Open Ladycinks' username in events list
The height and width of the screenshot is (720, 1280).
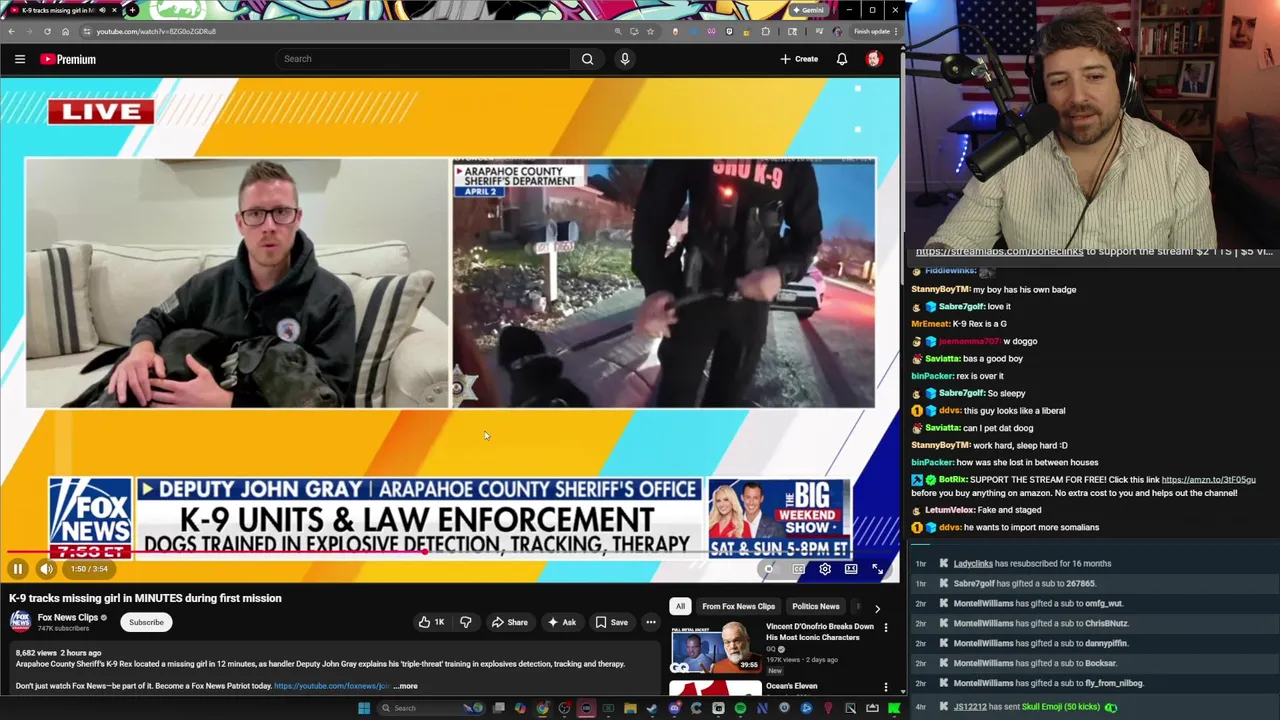[x=972, y=564]
